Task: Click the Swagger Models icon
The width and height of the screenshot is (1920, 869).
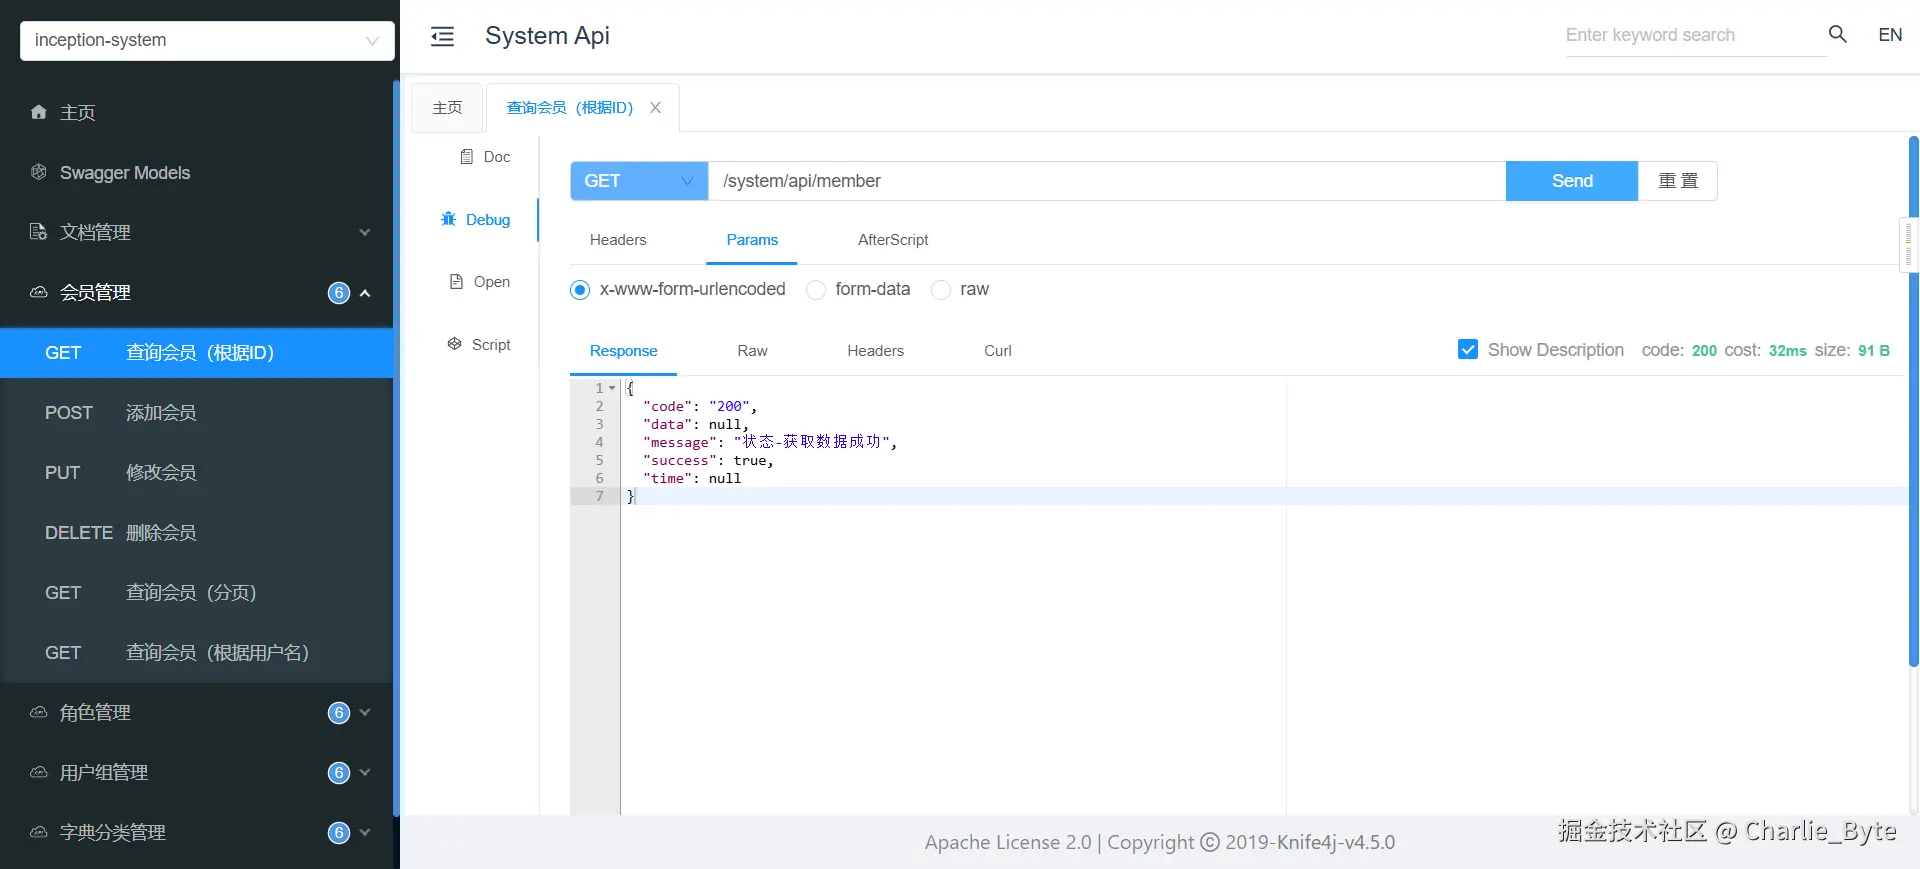Action: tap(39, 172)
